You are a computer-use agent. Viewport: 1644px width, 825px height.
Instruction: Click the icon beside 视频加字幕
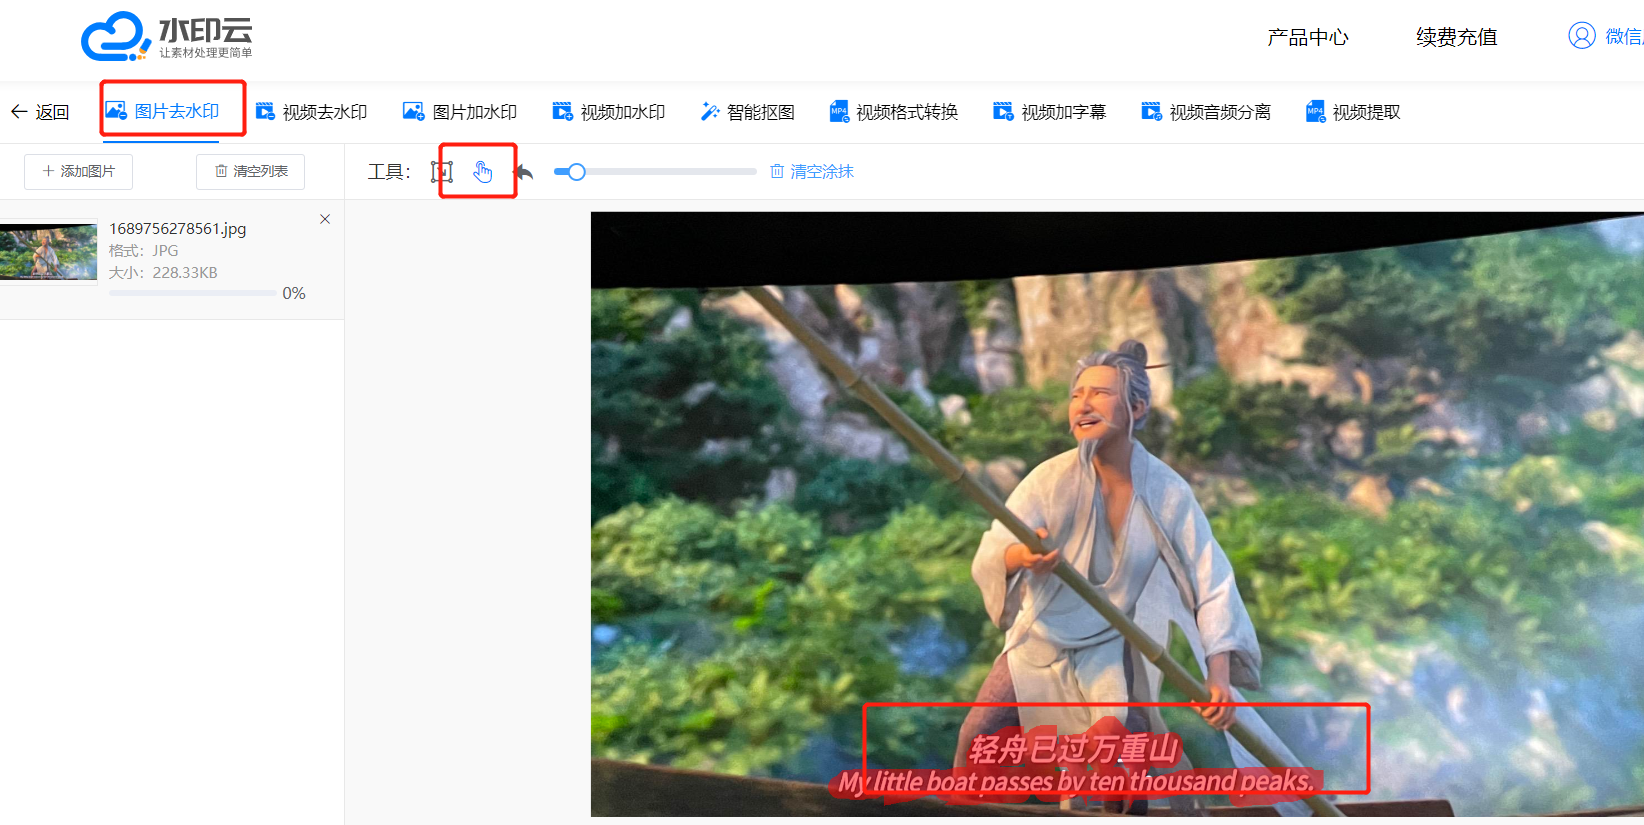(x=1003, y=112)
